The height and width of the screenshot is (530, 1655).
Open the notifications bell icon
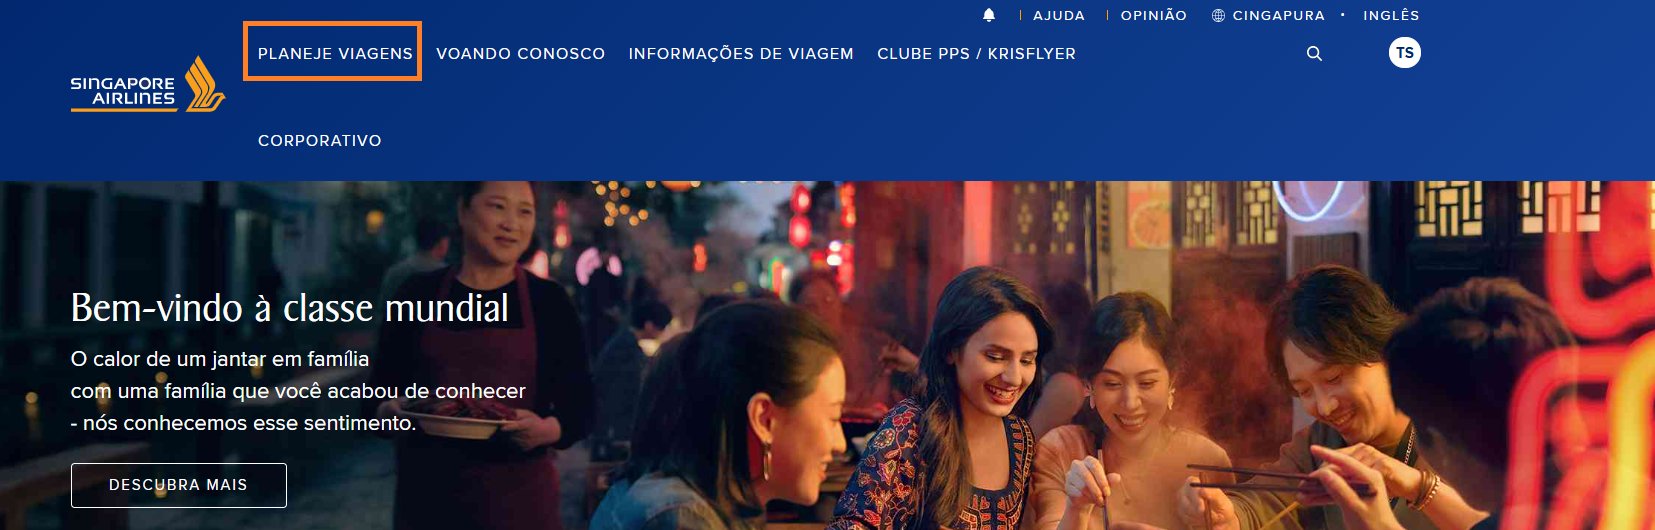[989, 15]
